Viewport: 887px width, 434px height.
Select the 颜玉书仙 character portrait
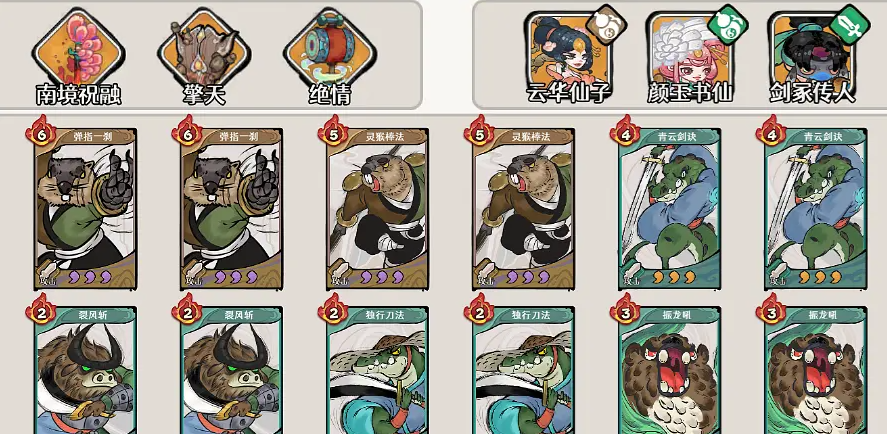pos(691,50)
